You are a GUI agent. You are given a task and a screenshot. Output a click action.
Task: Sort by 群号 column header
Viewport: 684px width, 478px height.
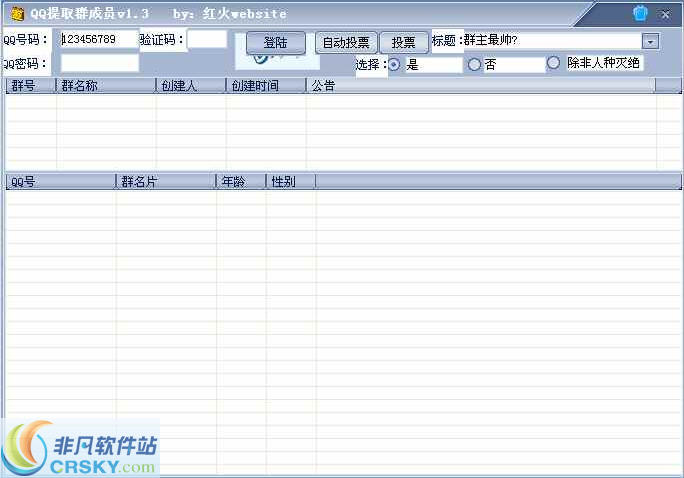click(31, 85)
